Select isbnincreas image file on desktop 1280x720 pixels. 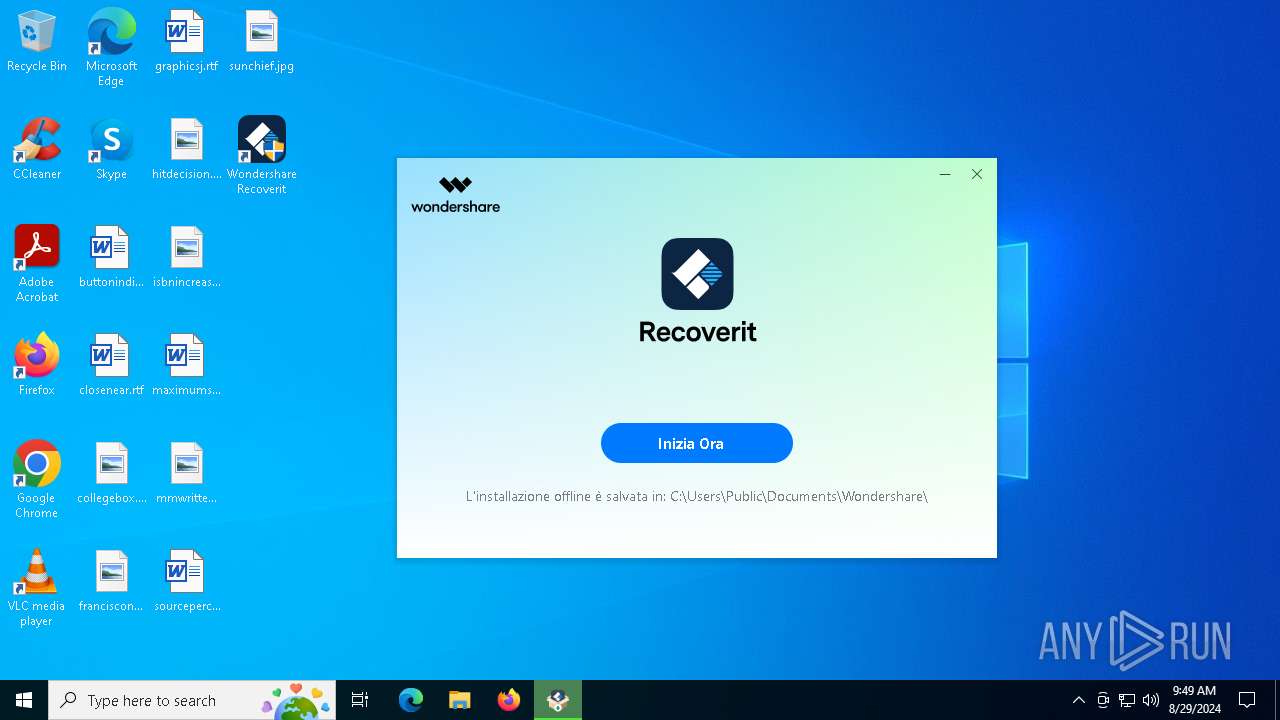(186, 257)
